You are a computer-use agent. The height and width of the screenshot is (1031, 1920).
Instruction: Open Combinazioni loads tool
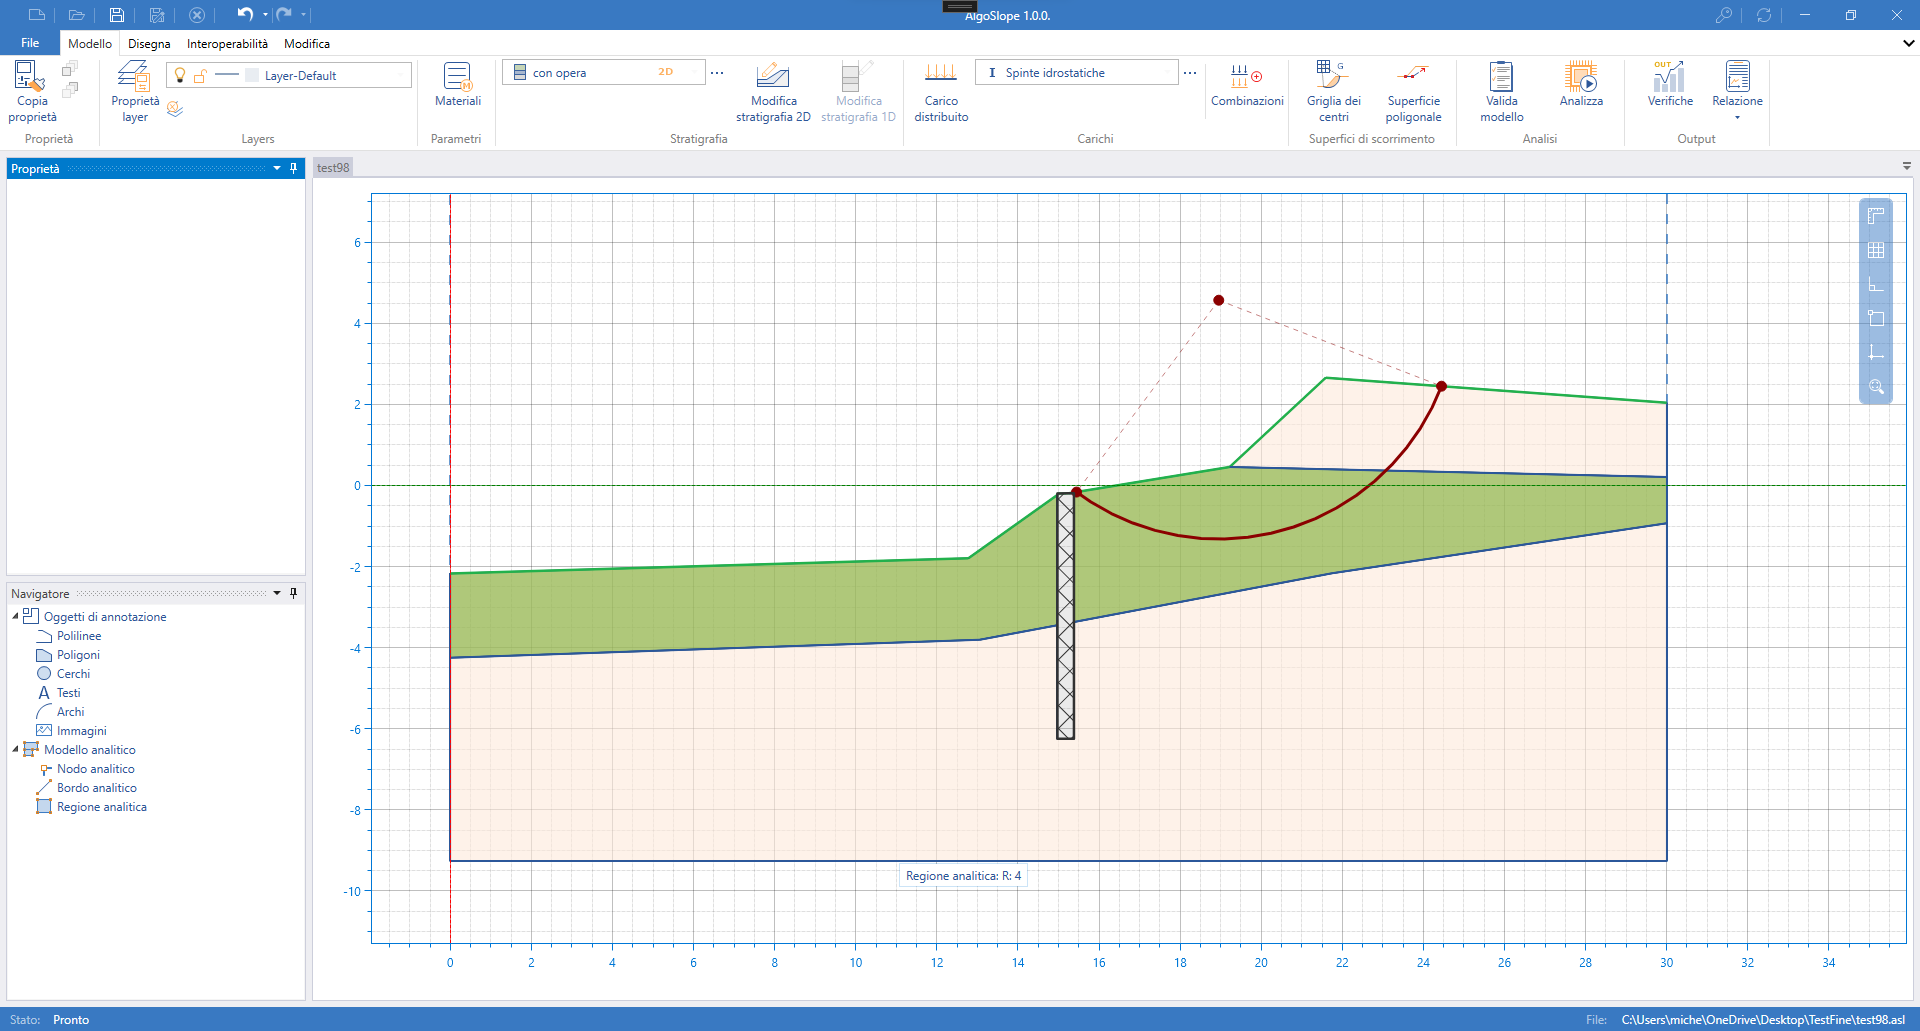(x=1247, y=85)
